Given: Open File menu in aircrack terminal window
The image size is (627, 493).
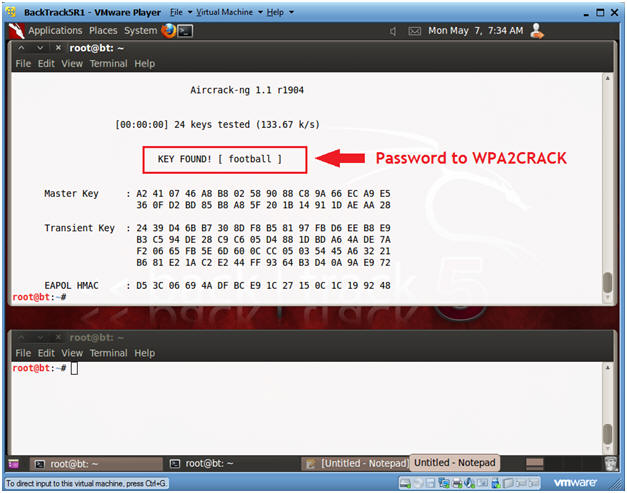Looking at the screenshot, I should [23, 64].
